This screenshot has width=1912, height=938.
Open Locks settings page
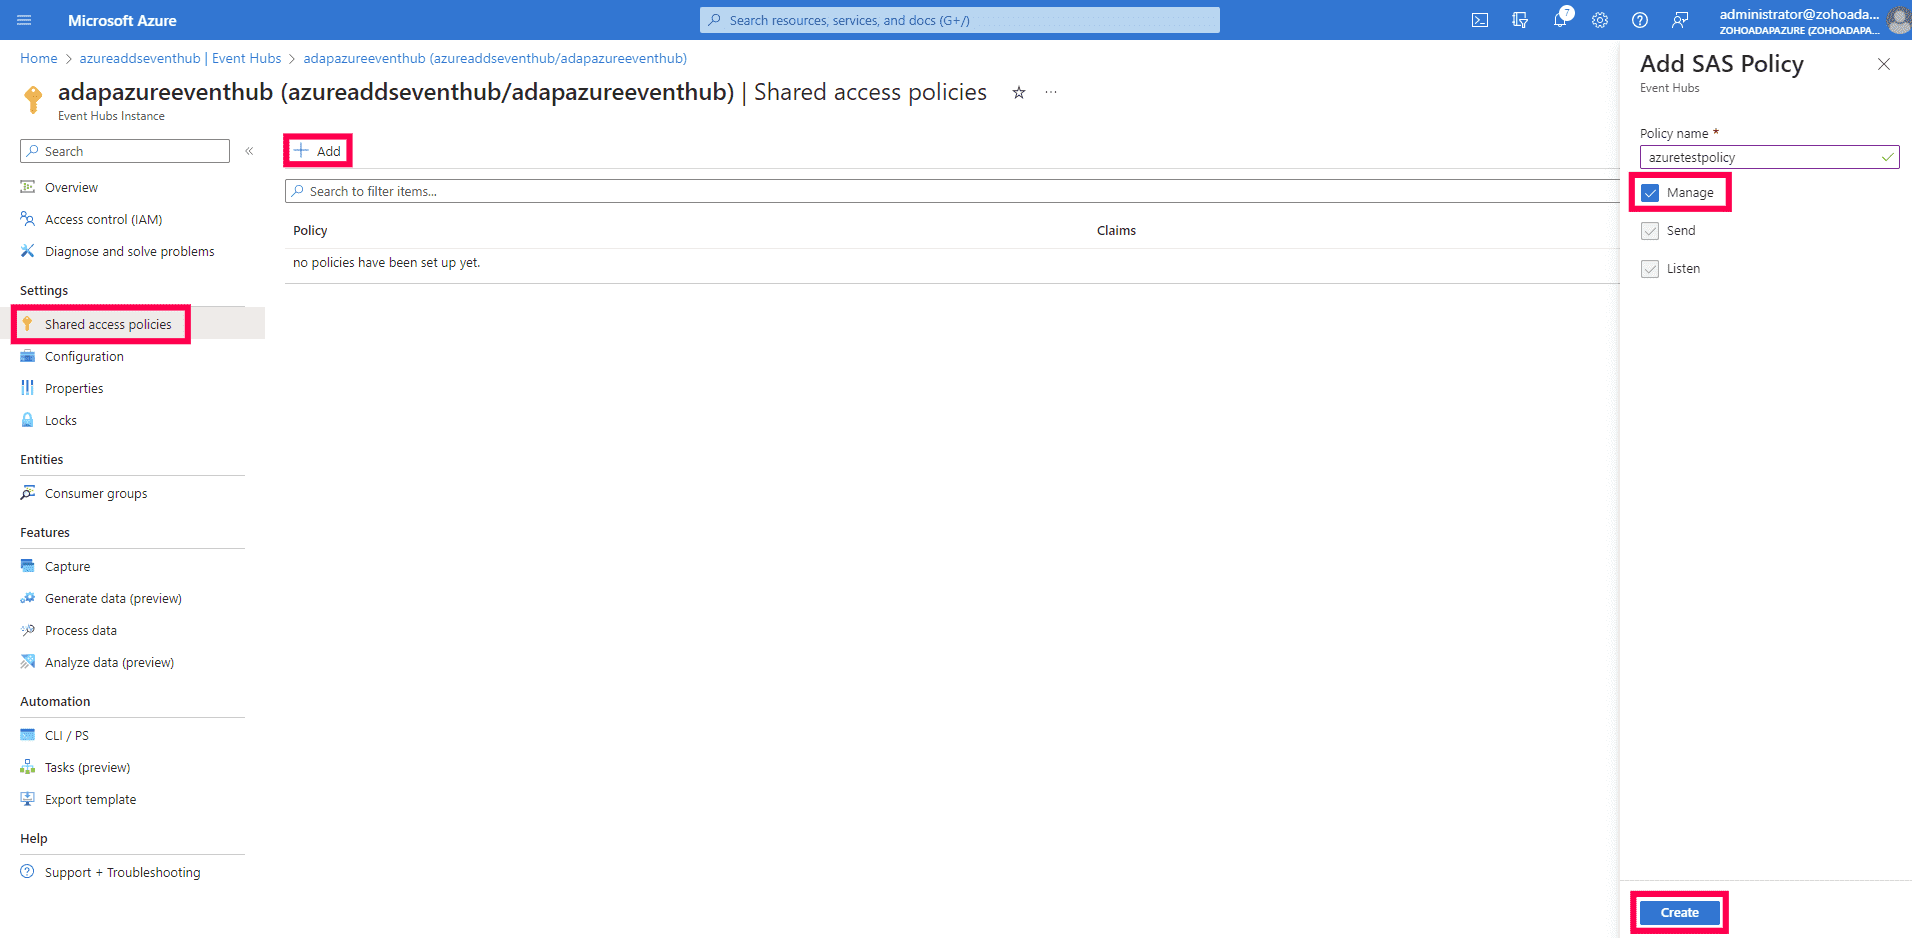61,420
